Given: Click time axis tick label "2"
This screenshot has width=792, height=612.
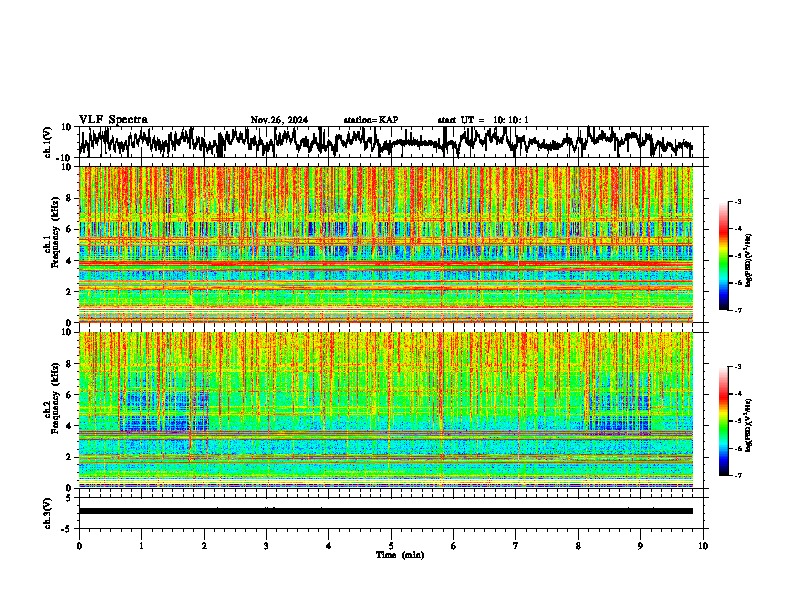Looking at the screenshot, I should (x=204, y=546).
